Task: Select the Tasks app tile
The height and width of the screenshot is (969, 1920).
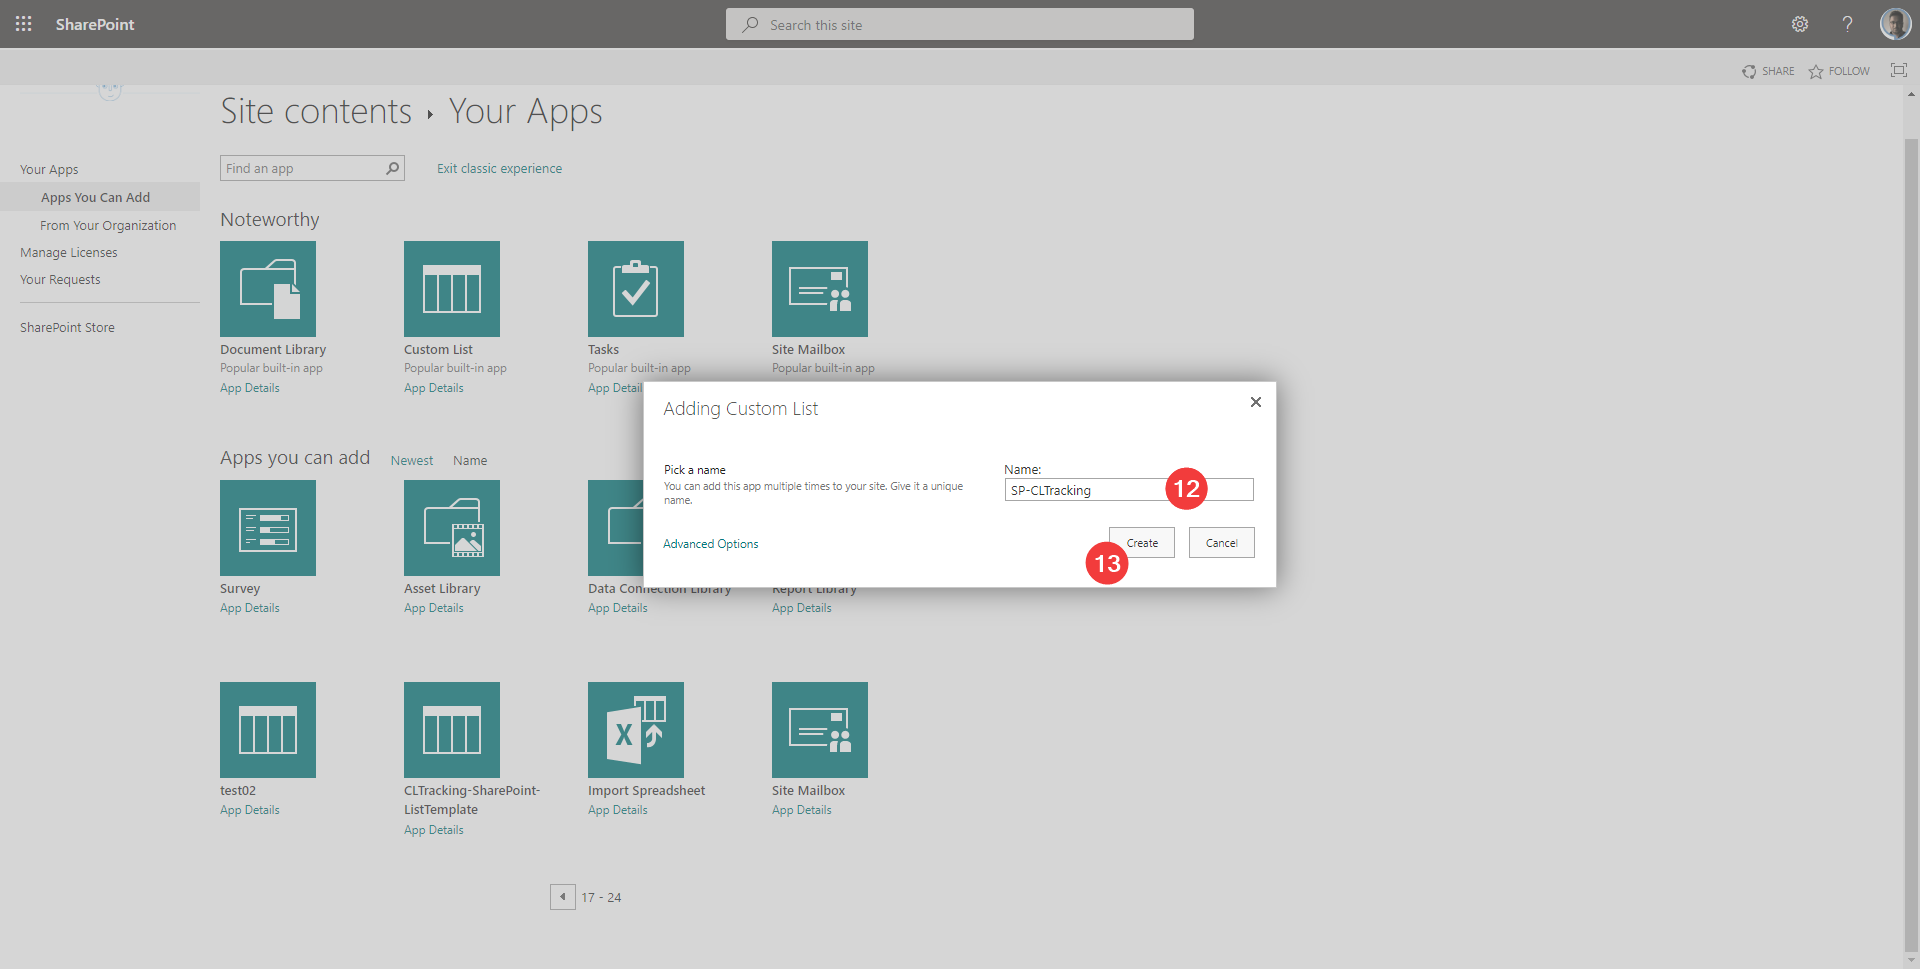Action: point(636,289)
